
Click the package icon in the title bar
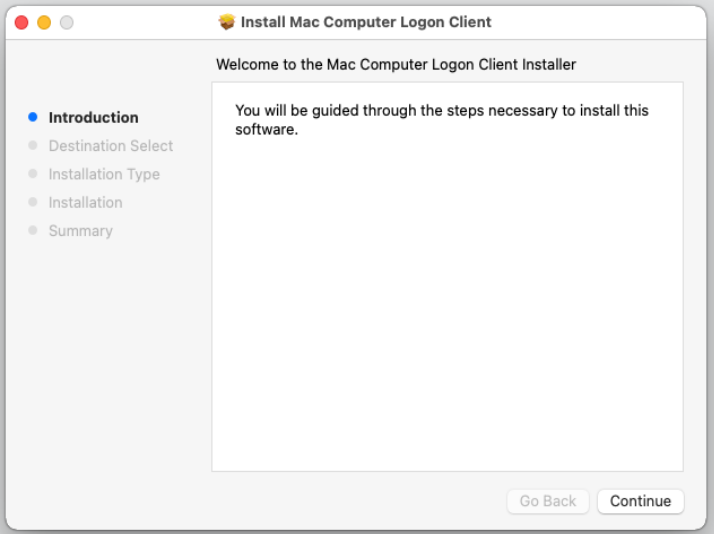226,22
